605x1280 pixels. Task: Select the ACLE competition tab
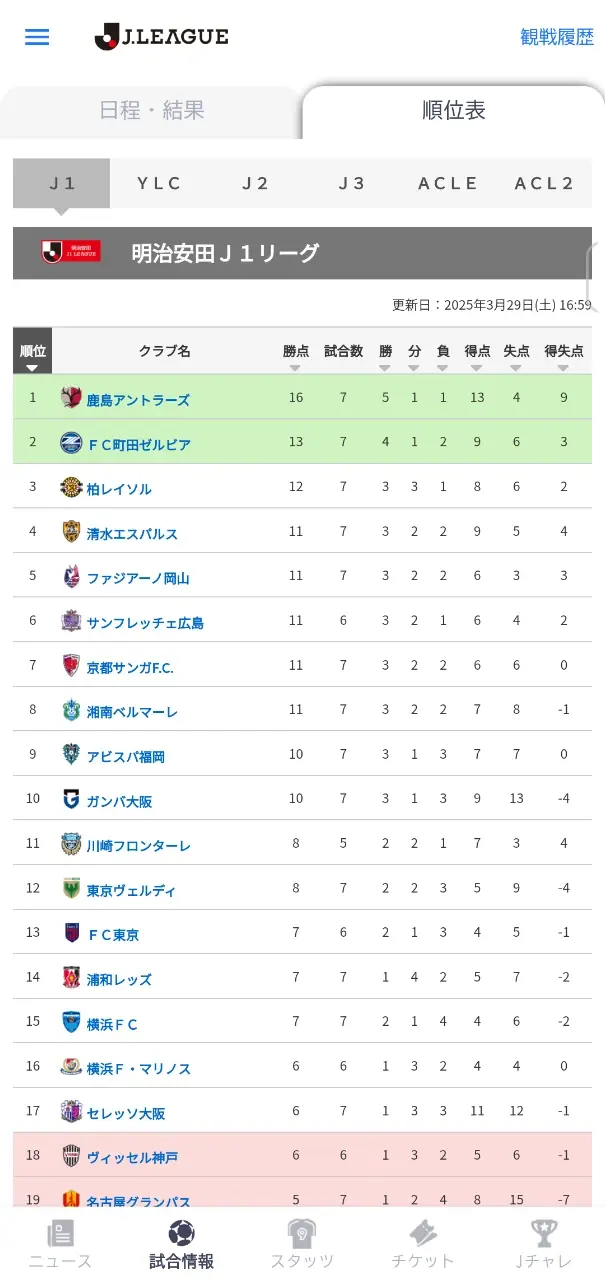pos(448,183)
